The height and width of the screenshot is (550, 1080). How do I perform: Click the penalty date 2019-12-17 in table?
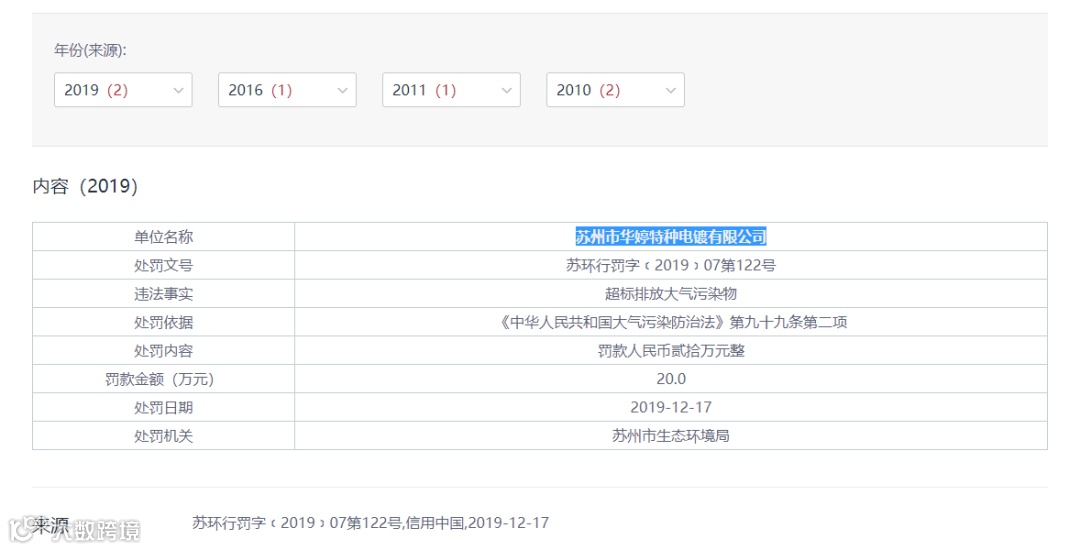click(671, 408)
